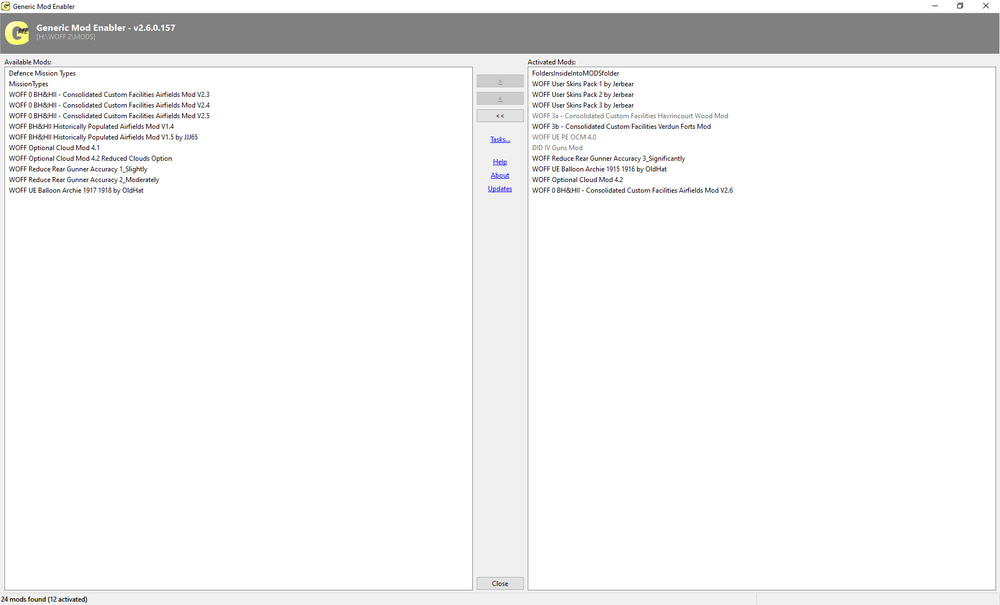
Task: Select Cloud Mod 4.2 Reduced Clouds Option
Action: tap(91, 158)
